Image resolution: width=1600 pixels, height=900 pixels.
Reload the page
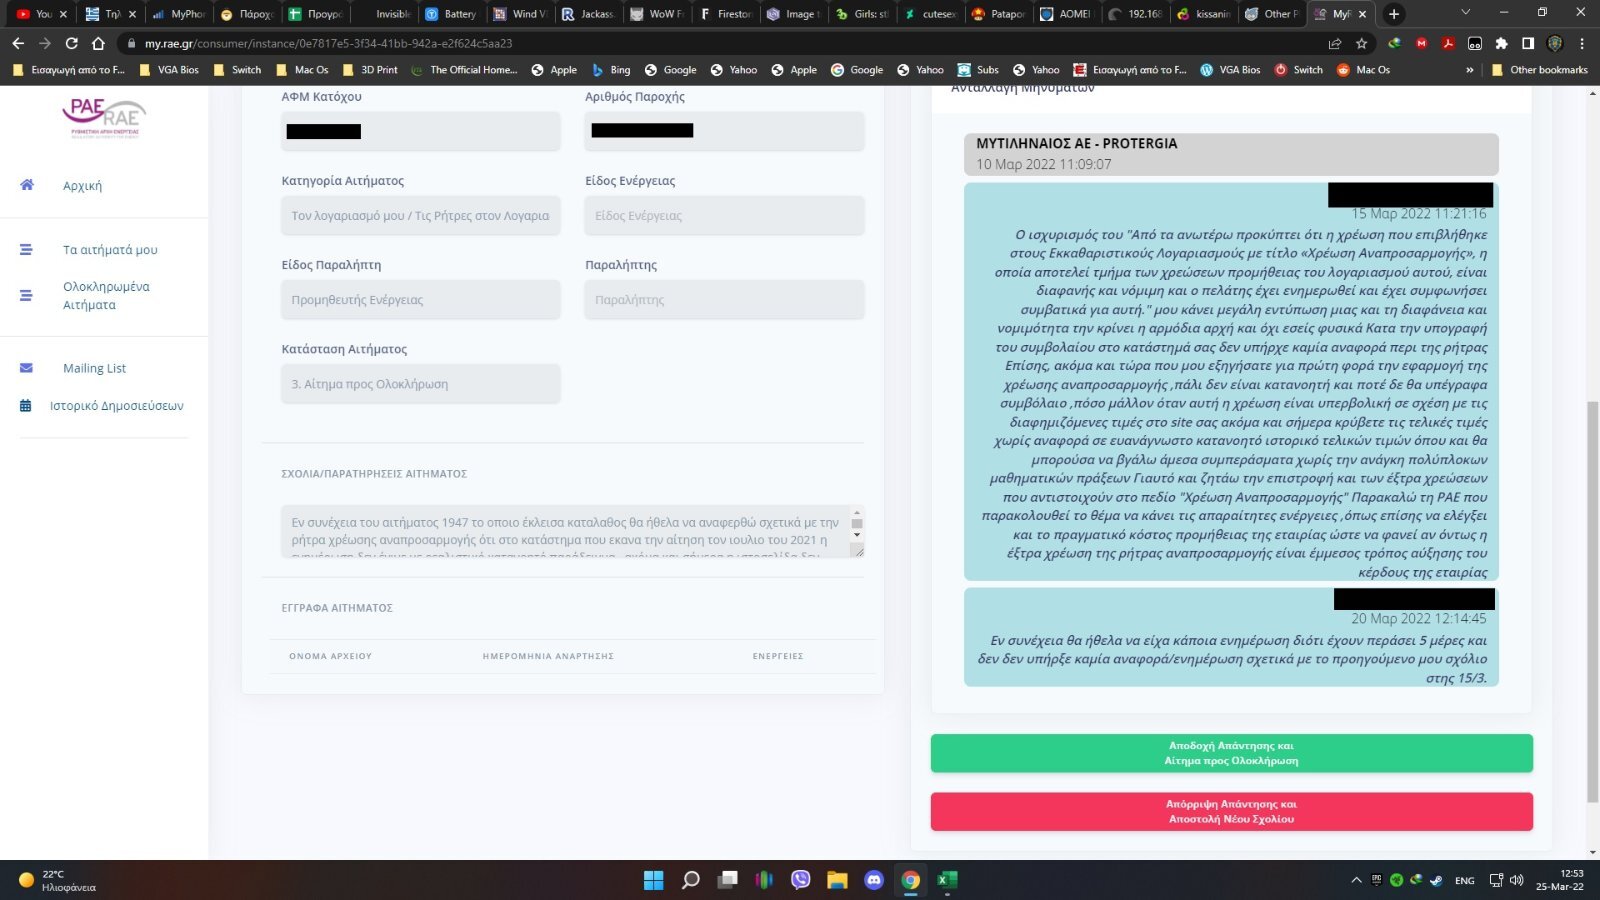[x=71, y=43]
